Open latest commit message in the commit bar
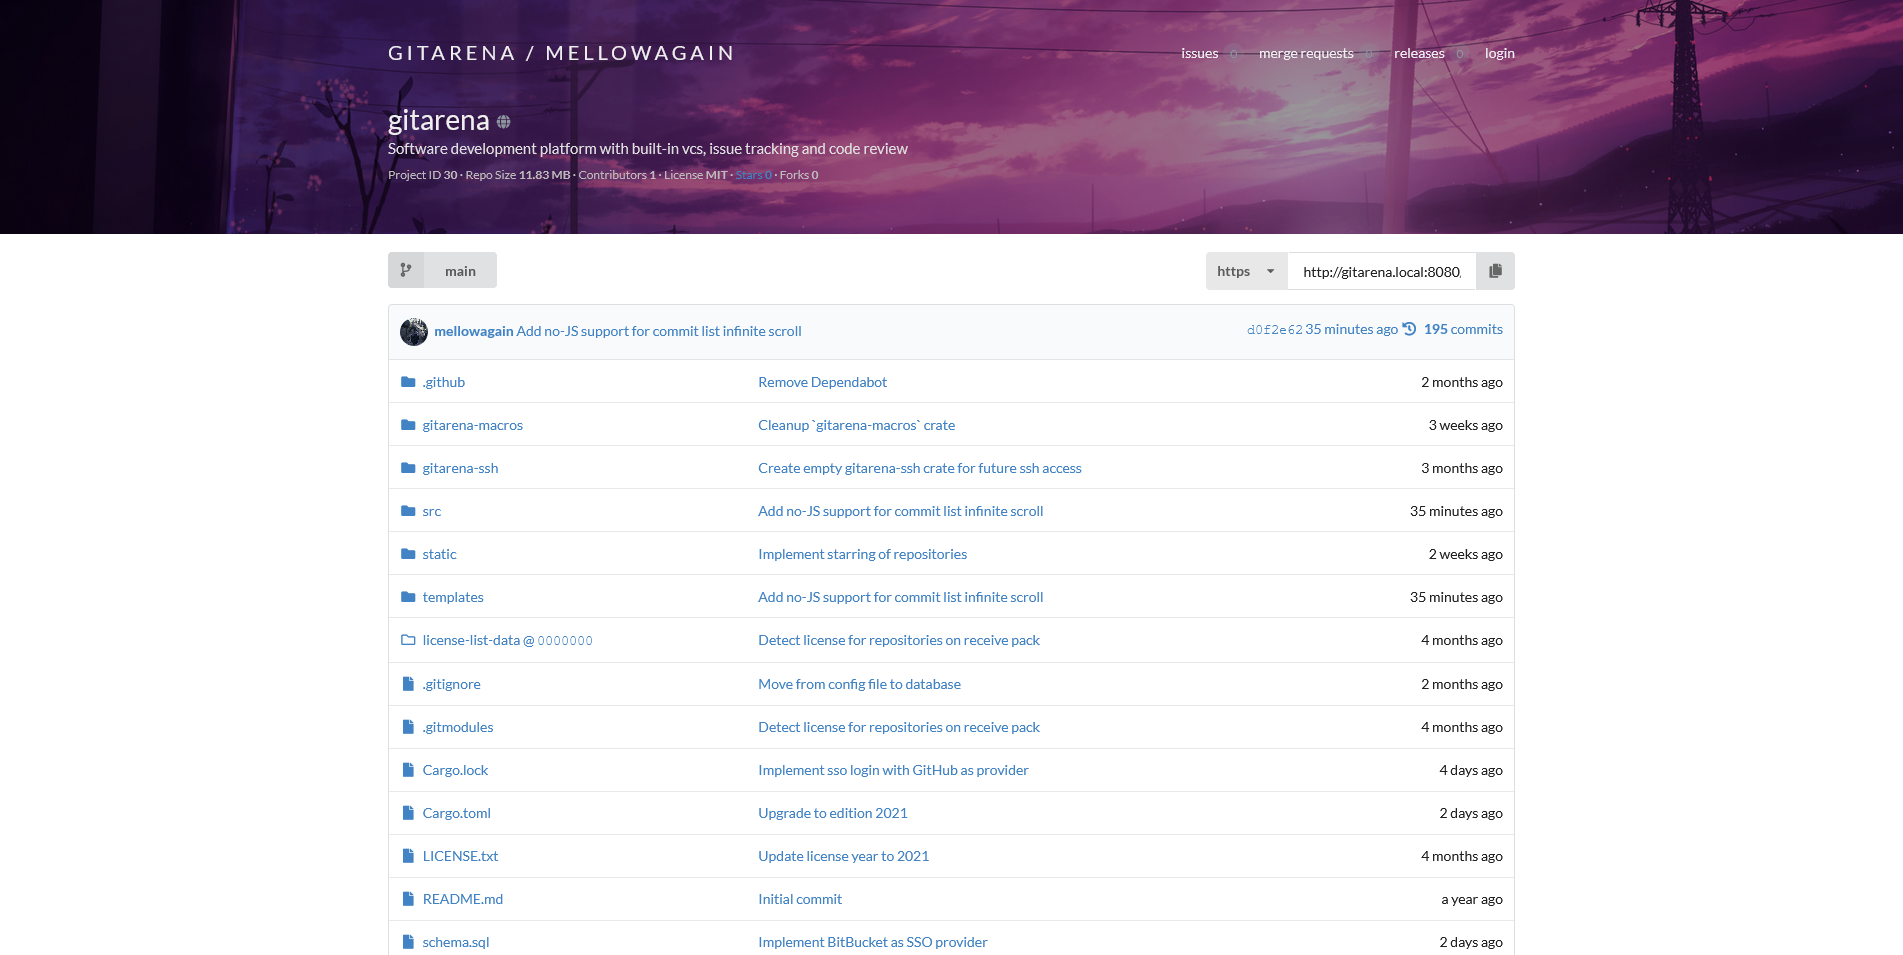1903x955 pixels. pyautogui.click(x=659, y=331)
